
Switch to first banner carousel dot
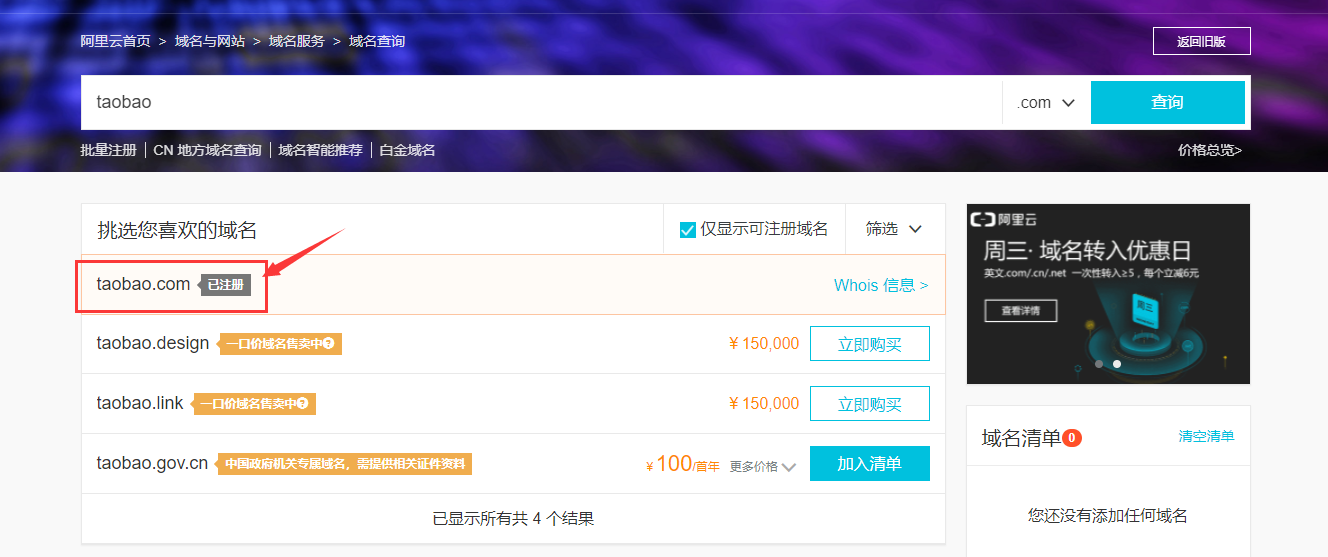coord(1099,364)
